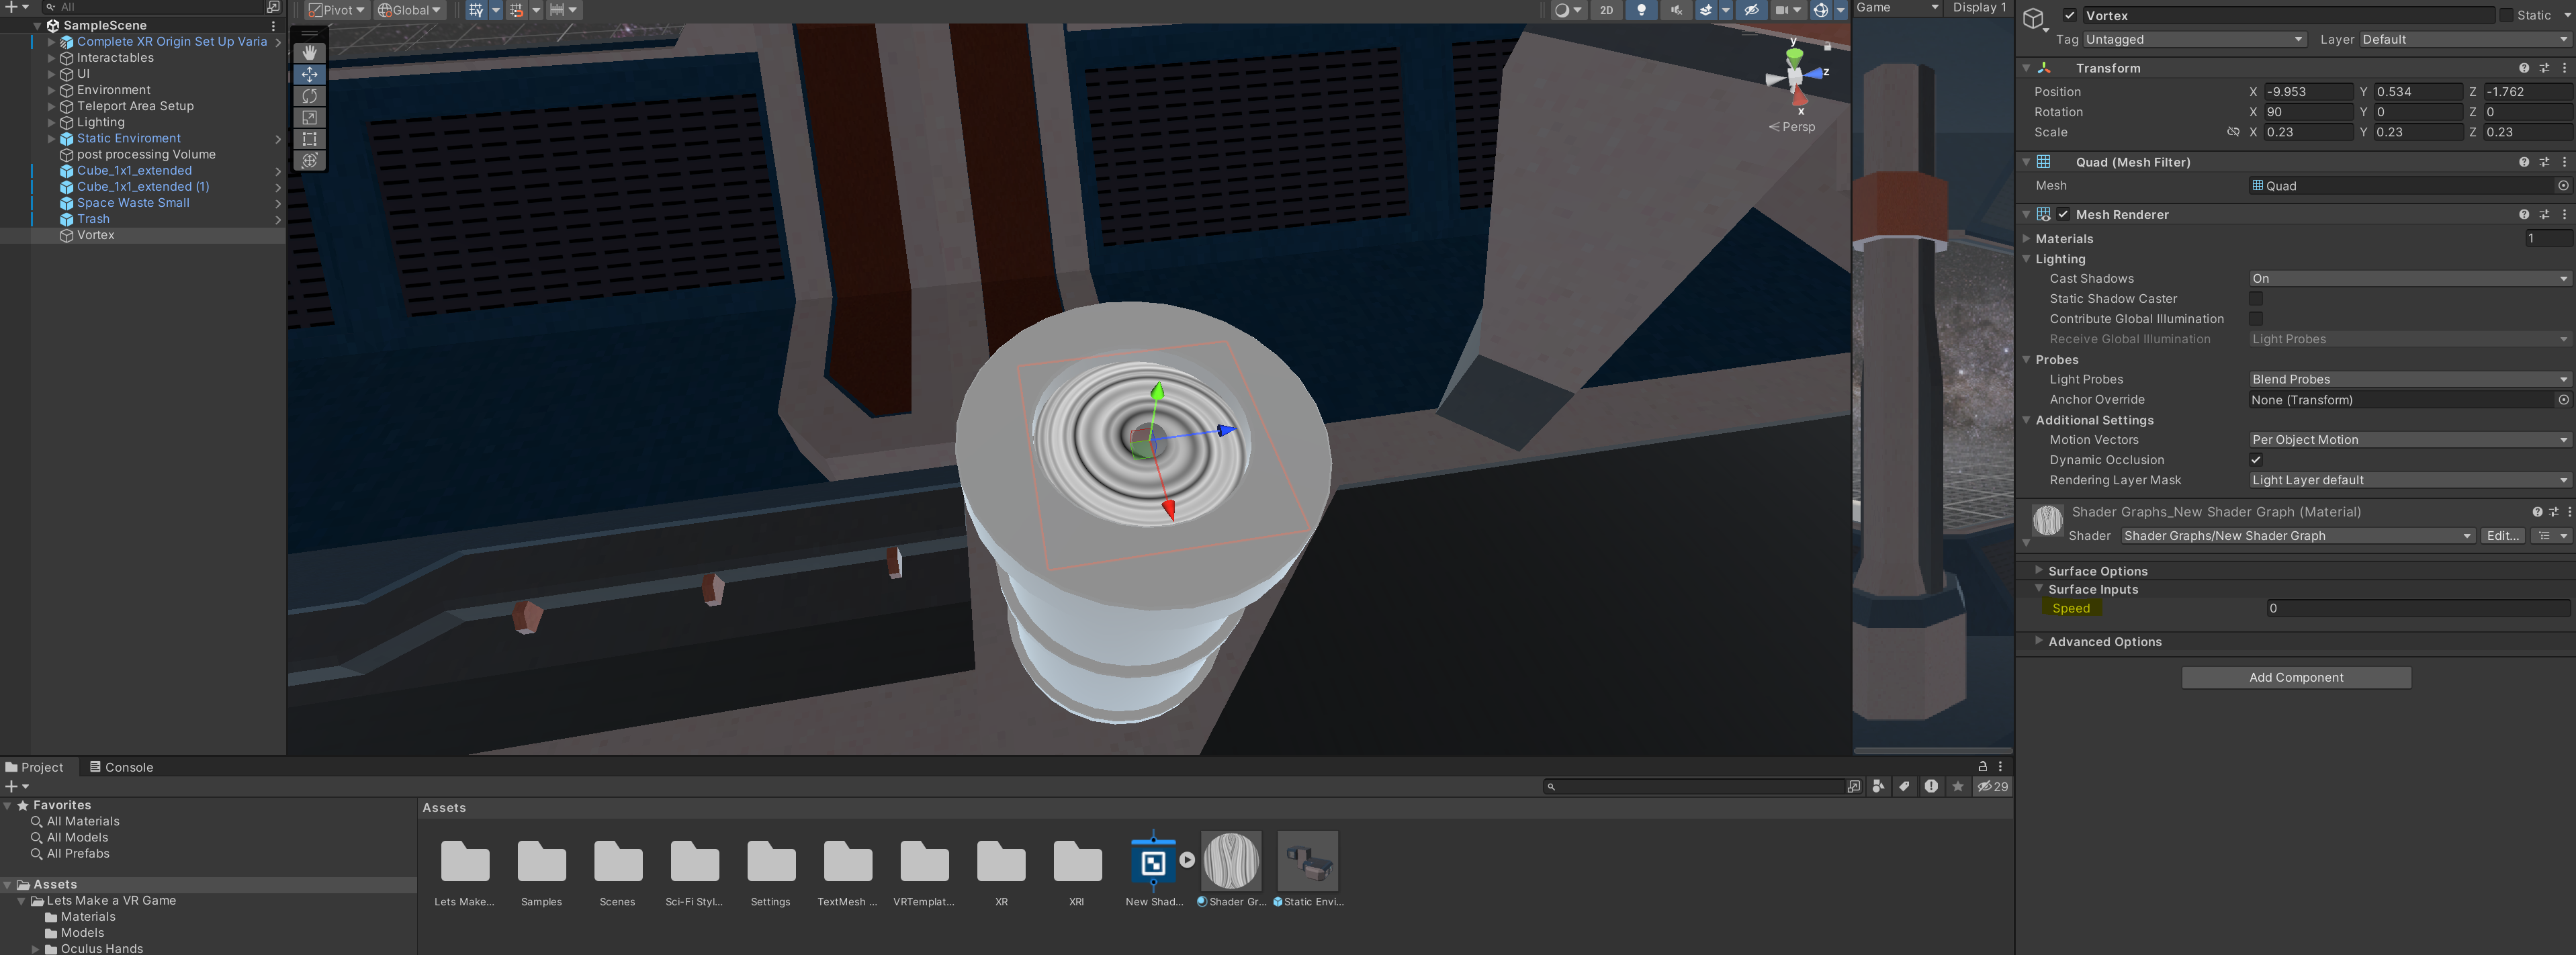Uncheck Dynamic Occlusion
Image resolution: width=2576 pixels, height=955 pixels.
(2255, 460)
